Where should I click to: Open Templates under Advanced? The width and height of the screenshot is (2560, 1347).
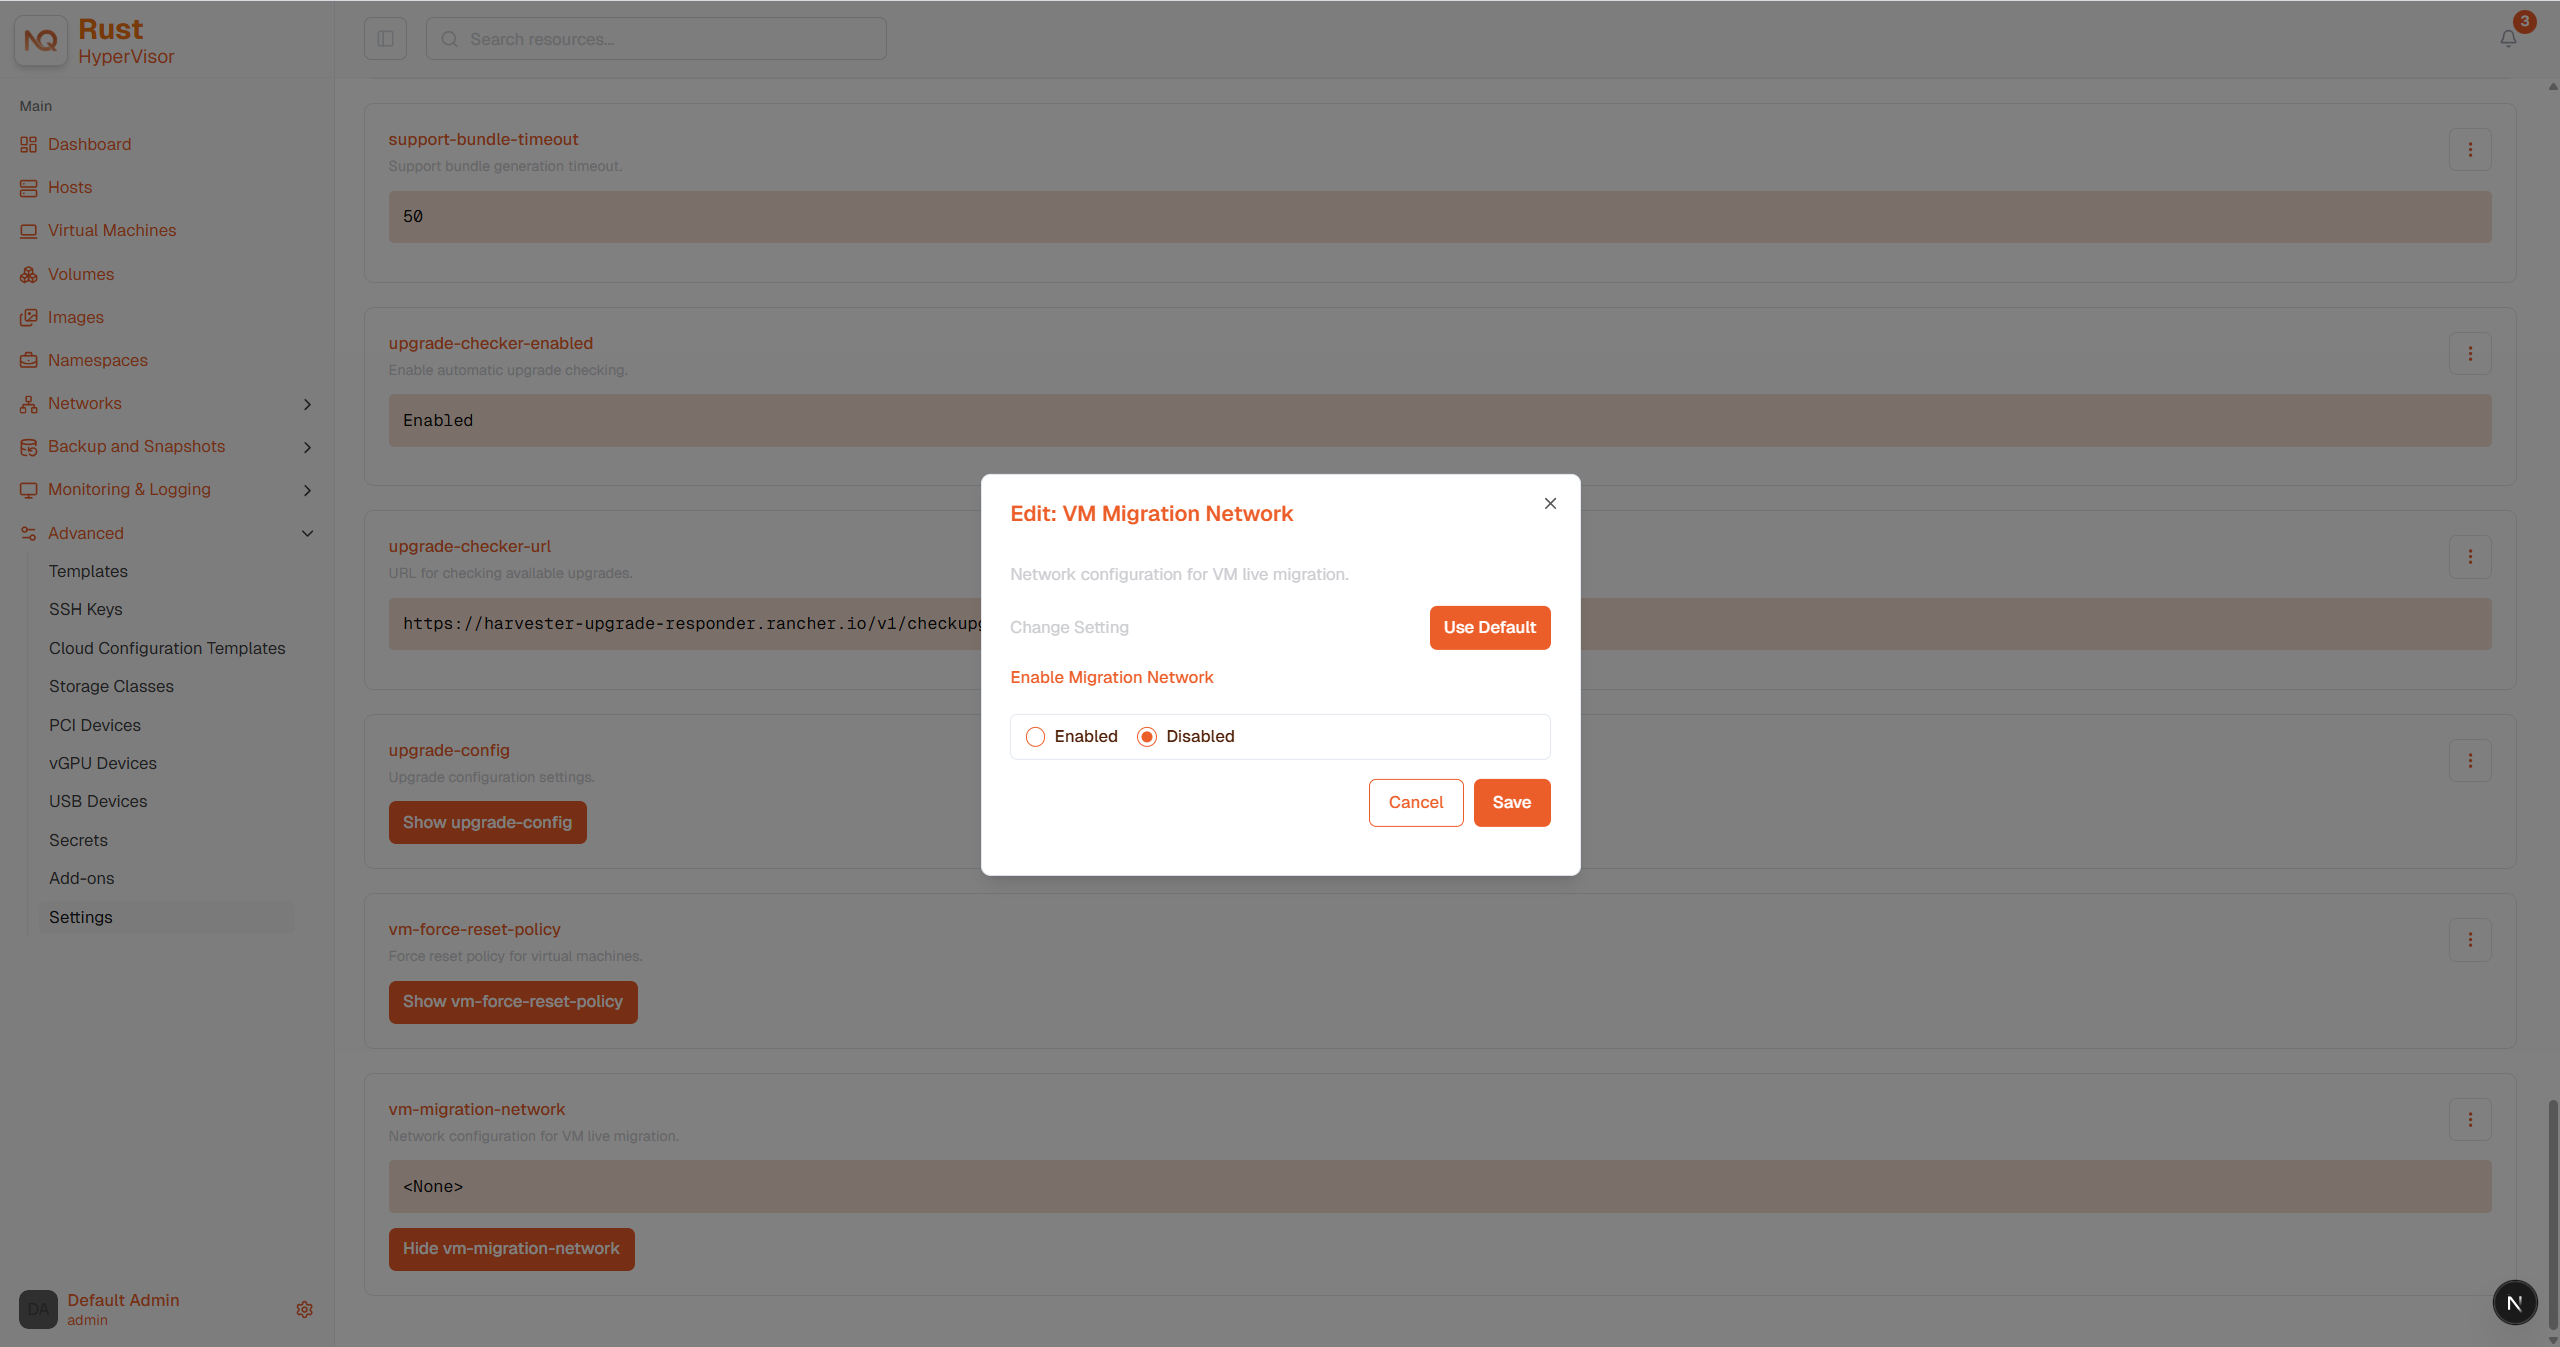pos(88,571)
